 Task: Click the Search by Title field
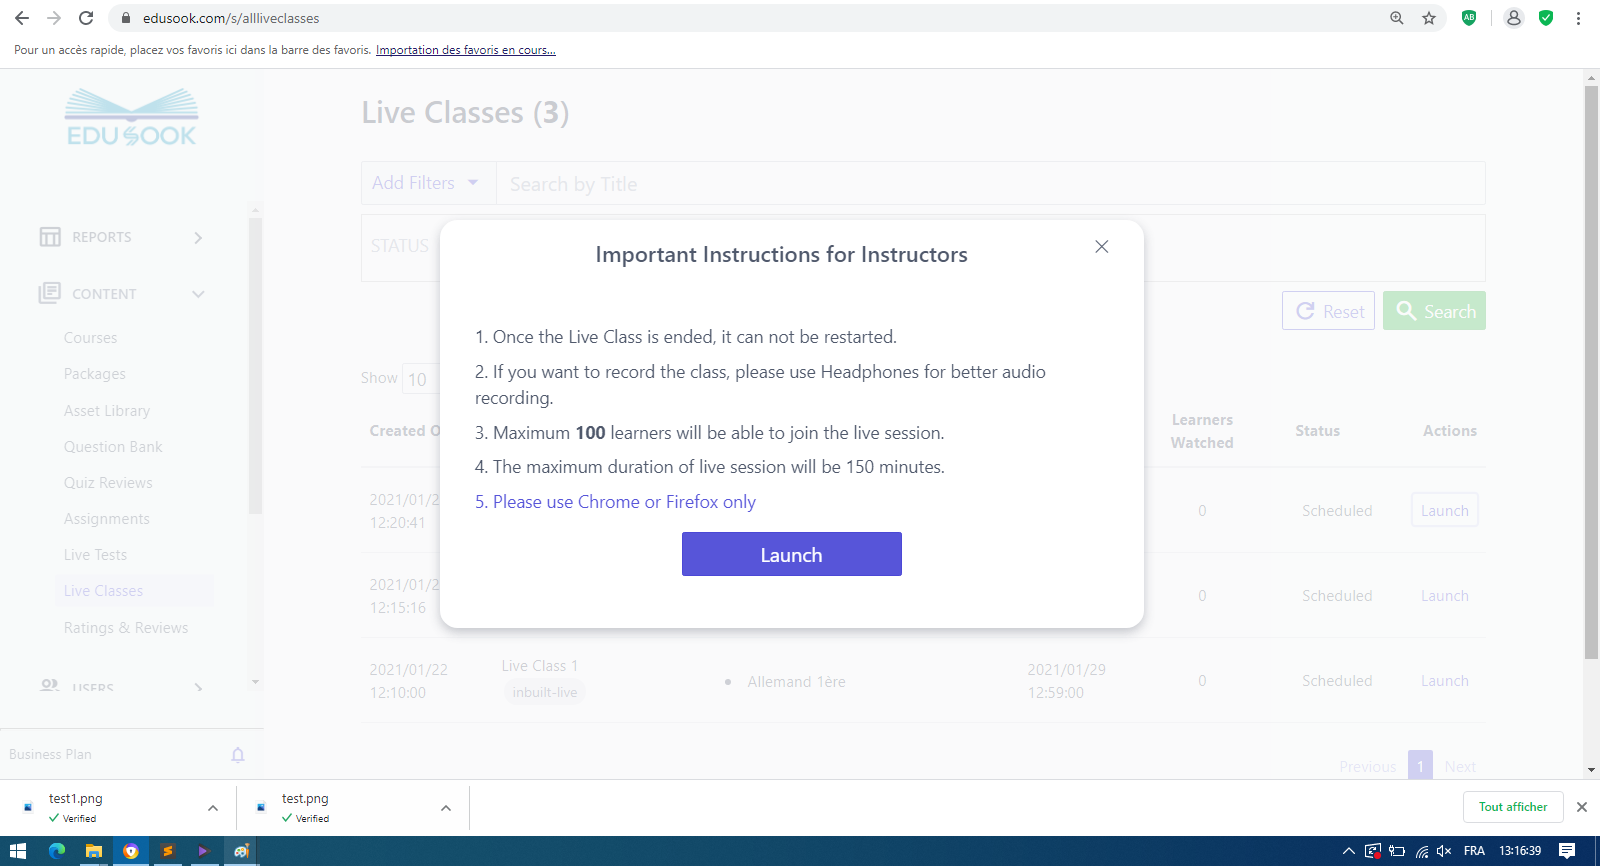tap(990, 184)
